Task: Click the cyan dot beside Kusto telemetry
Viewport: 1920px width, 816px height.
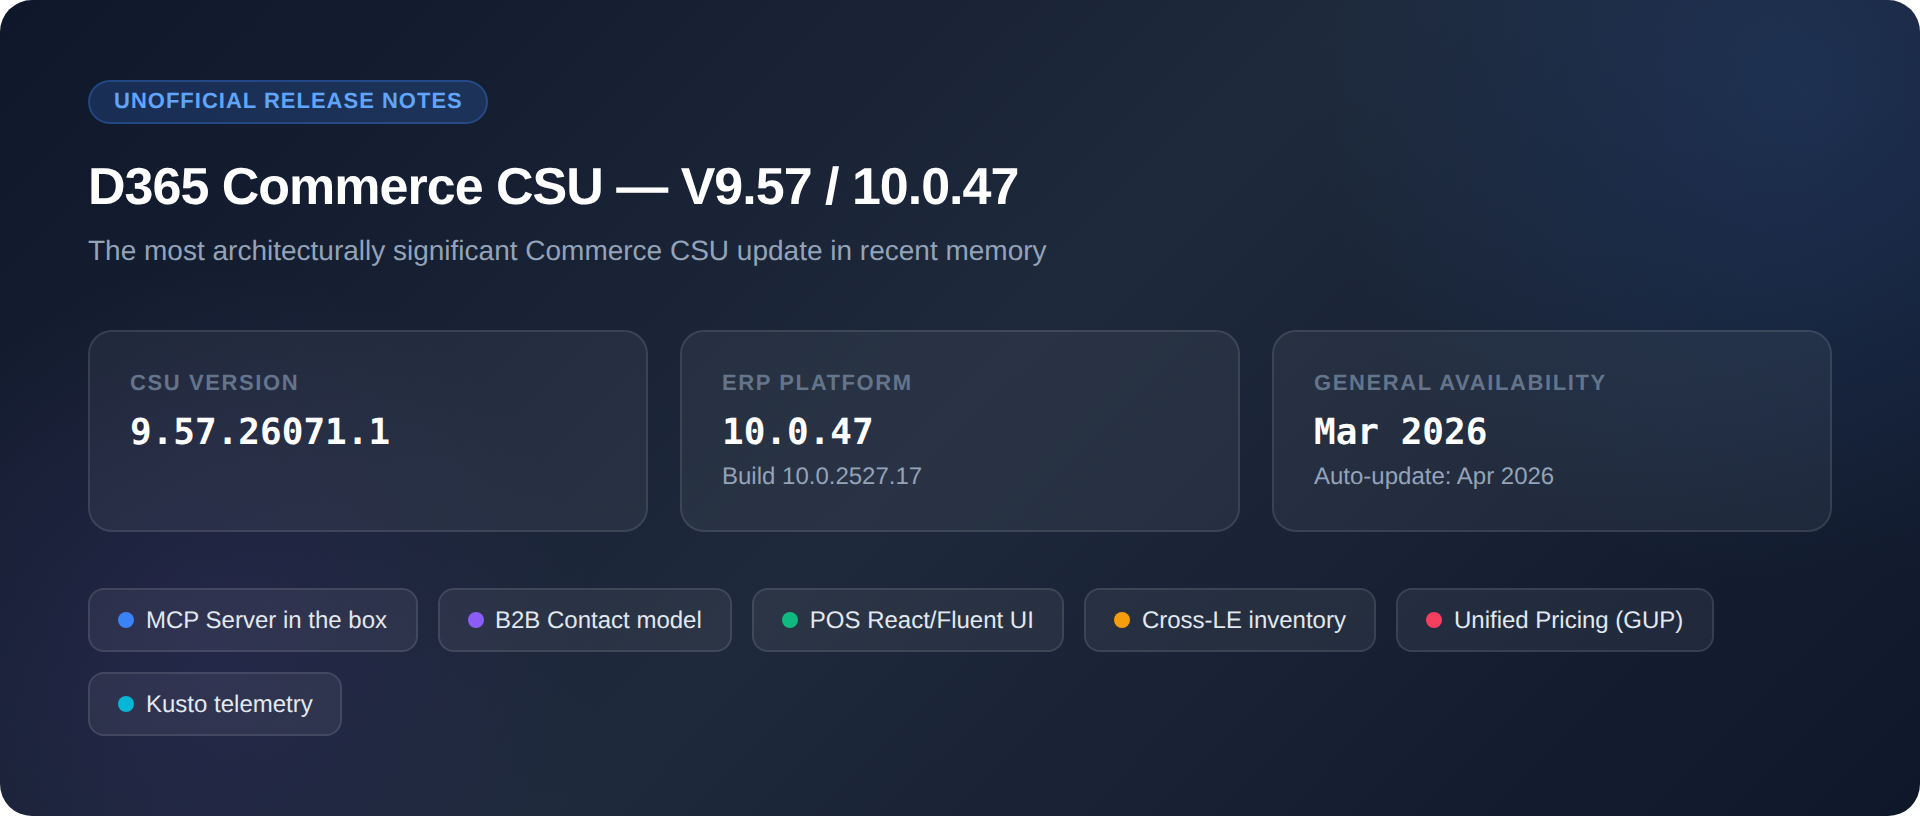Action: tap(126, 704)
